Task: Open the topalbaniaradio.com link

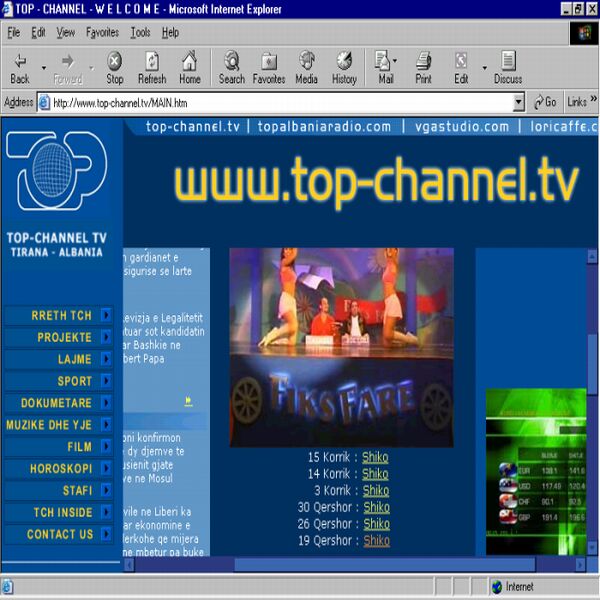Action: pyautogui.click(x=324, y=126)
